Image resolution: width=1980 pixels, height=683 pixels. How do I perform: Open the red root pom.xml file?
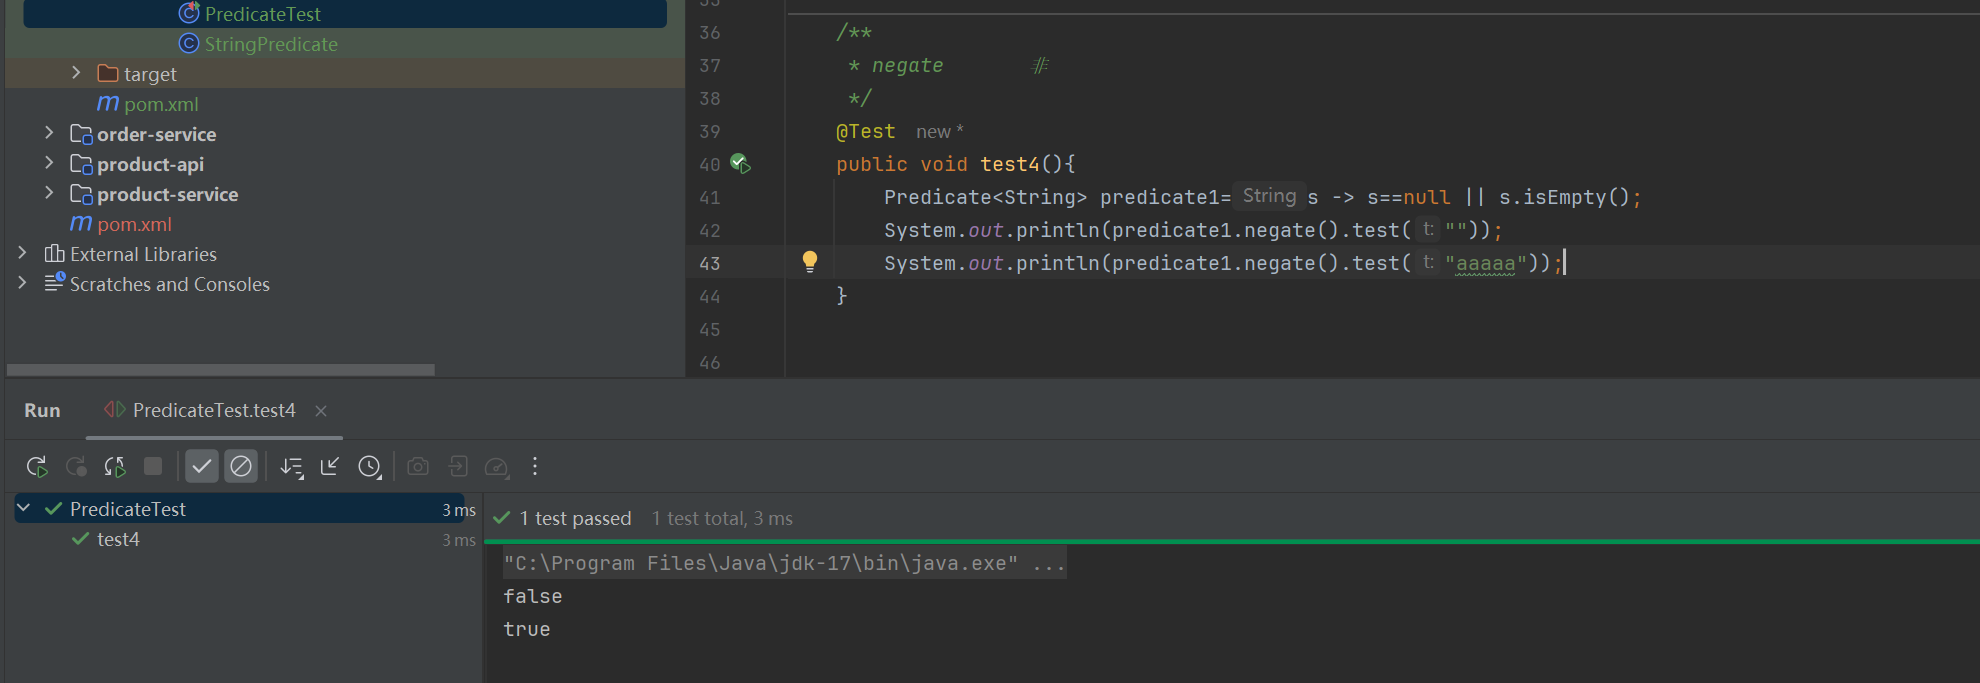coord(134,224)
